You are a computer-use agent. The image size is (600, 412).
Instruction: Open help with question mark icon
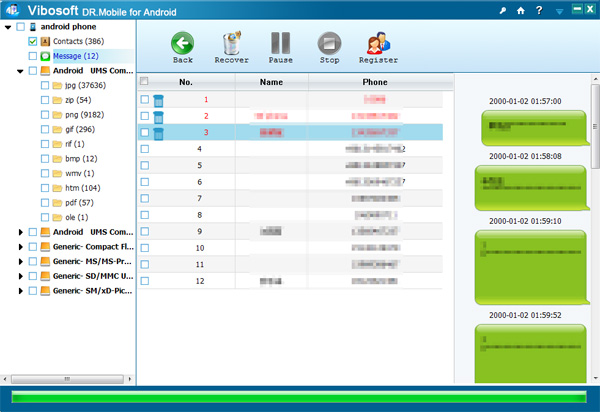(x=539, y=10)
